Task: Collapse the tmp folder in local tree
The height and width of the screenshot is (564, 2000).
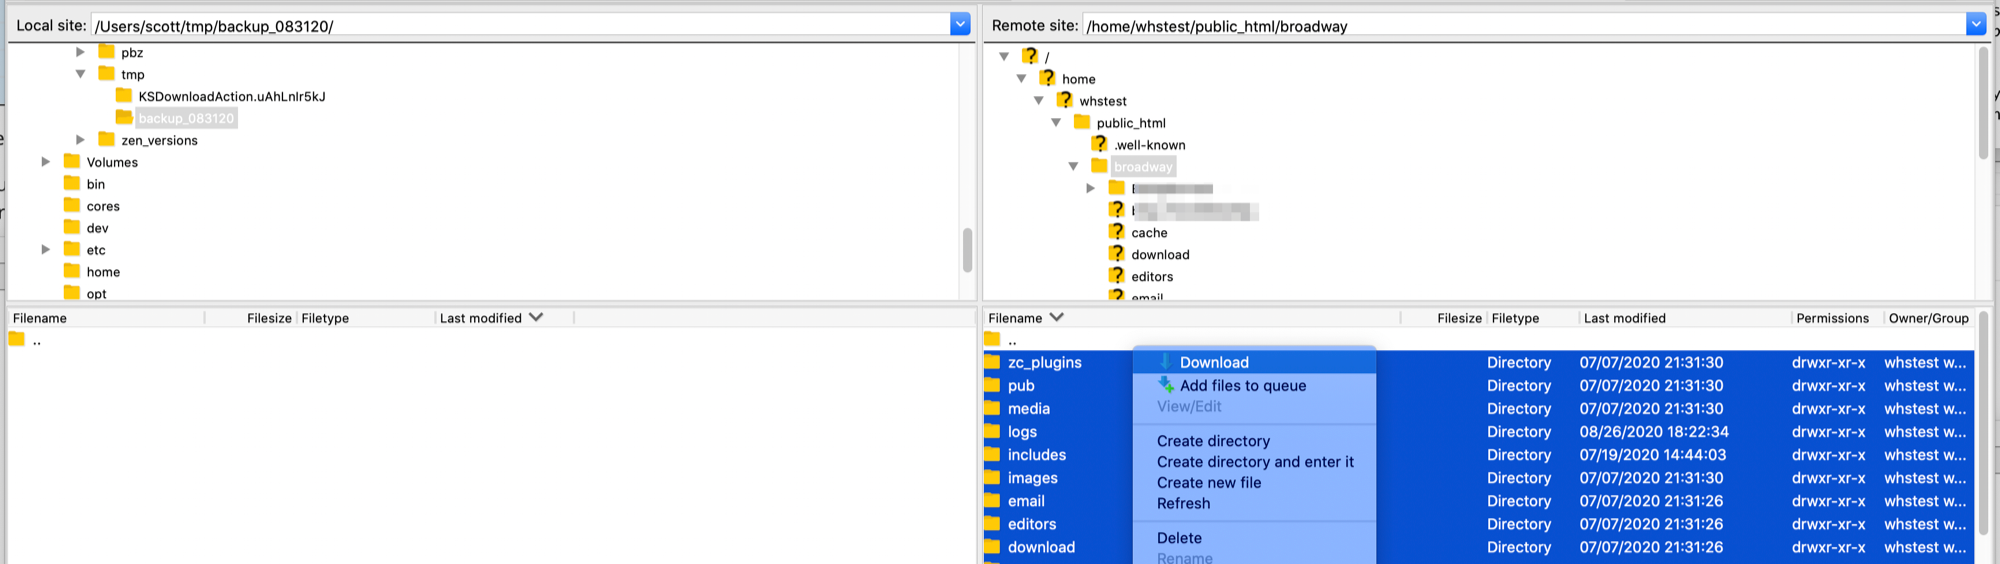Action: (80, 74)
